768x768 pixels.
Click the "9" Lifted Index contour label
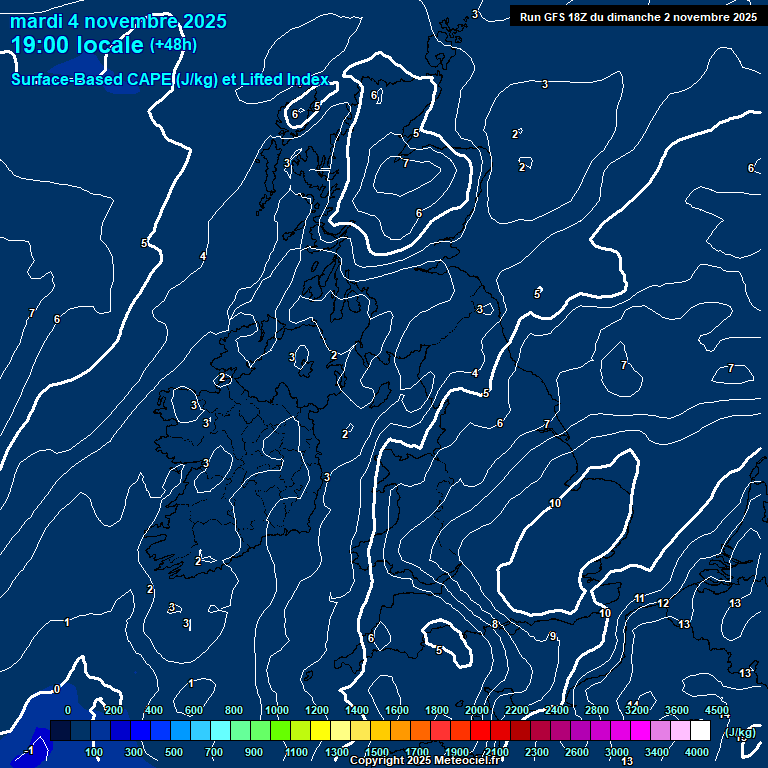click(553, 636)
